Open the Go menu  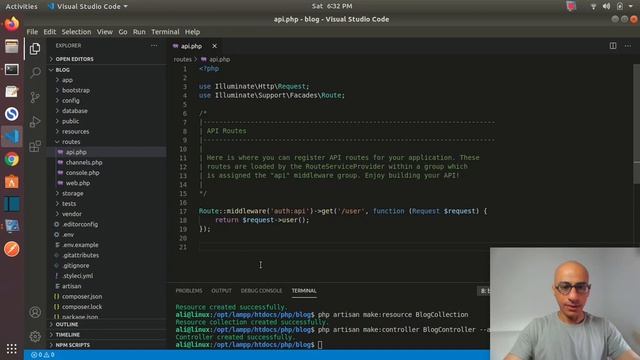coord(123,32)
